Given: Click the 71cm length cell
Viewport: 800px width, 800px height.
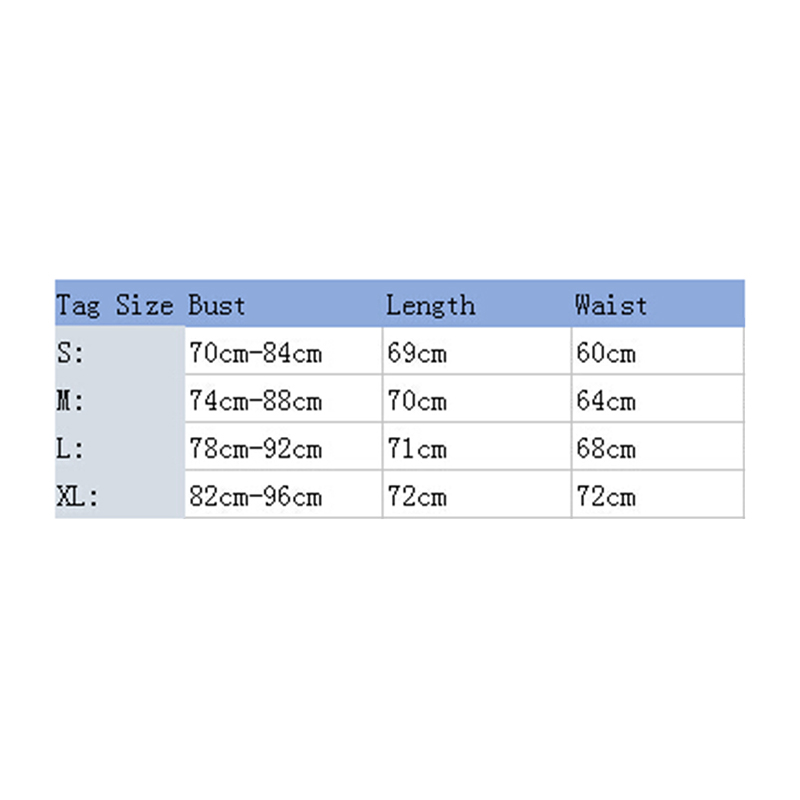Looking at the screenshot, I should pos(416,449).
